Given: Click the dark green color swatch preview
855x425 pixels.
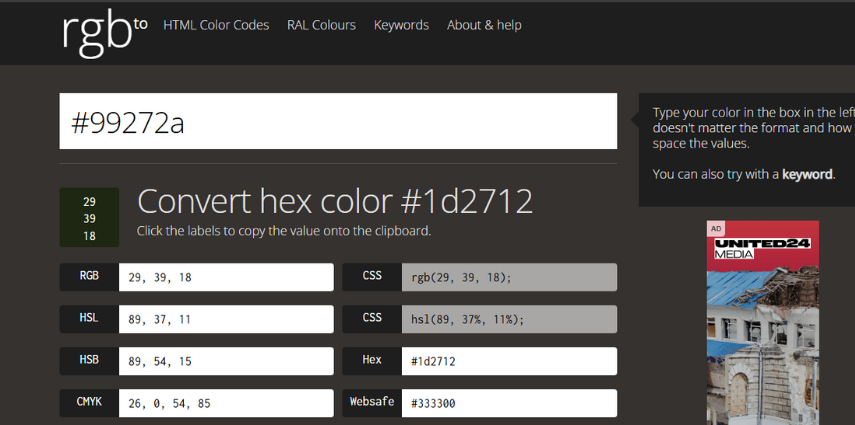Looking at the screenshot, I should [x=89, y=217].
